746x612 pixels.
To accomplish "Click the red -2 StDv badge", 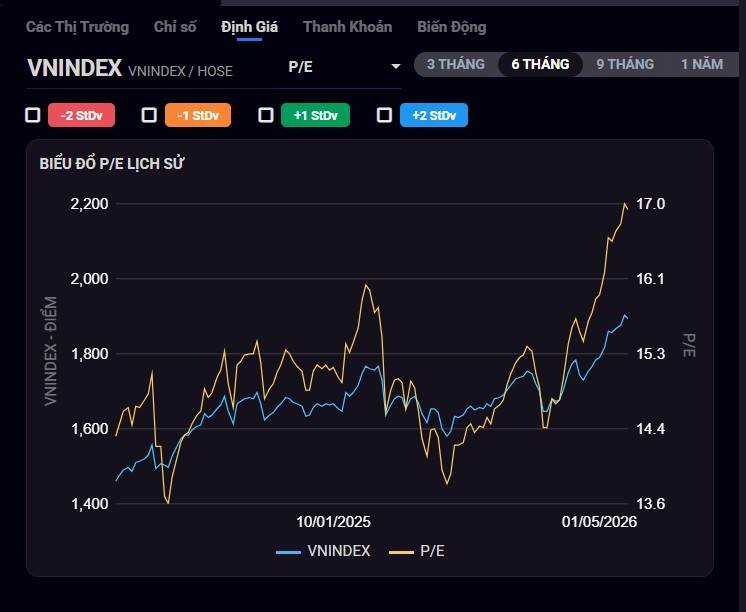I will [82, 115].
